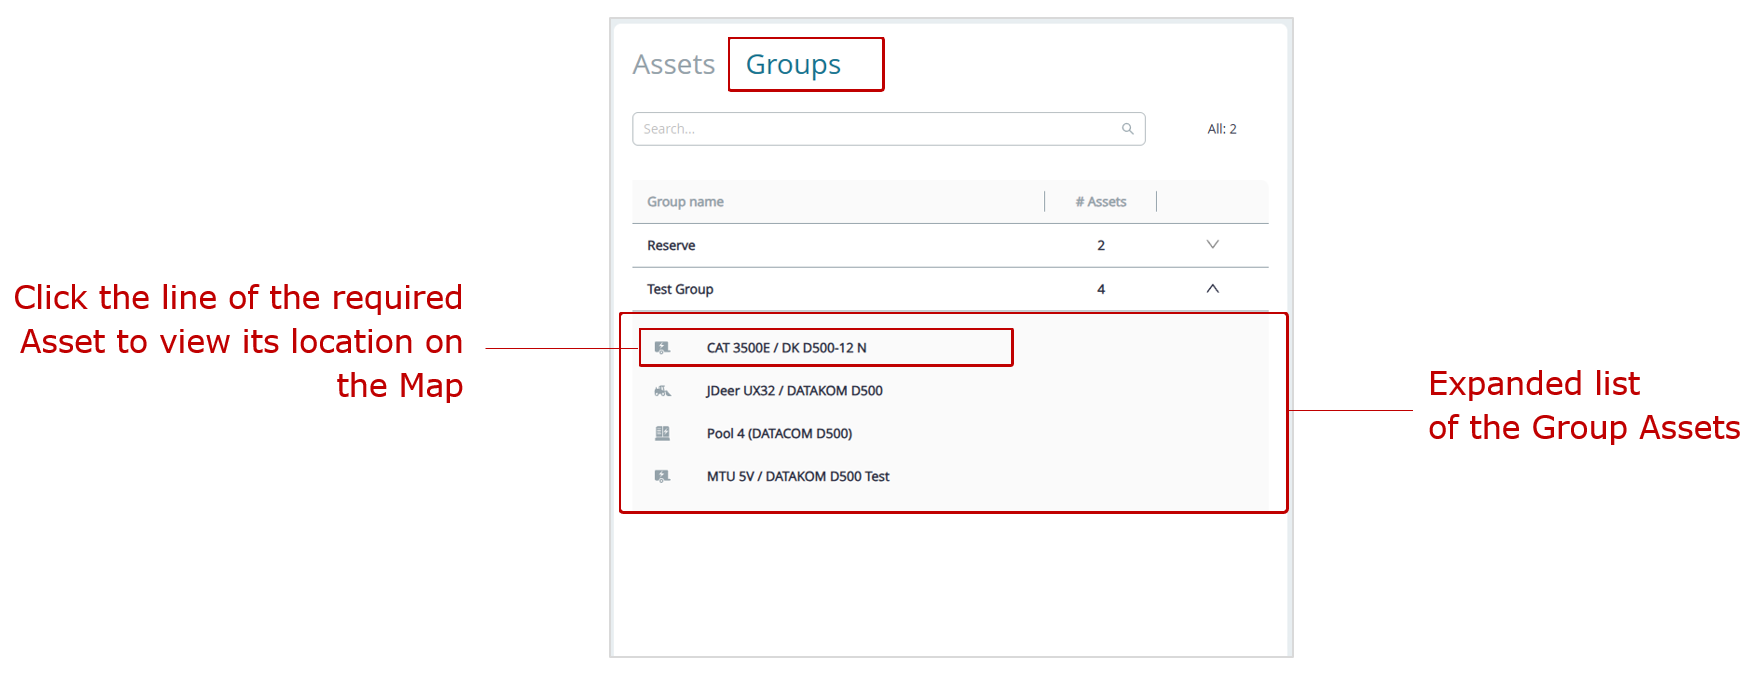The width and height of the screenshot is (1757, 674).
Task: Click the building icon beside Pool 4
Action: tap(662, 434)
